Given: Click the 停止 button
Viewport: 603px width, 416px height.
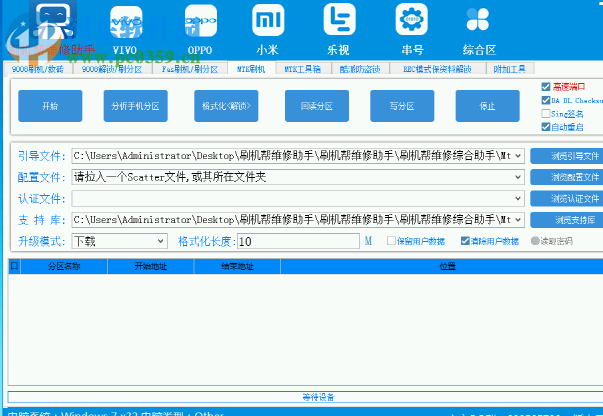Looking at the screenshot, I should coord(488,106).
